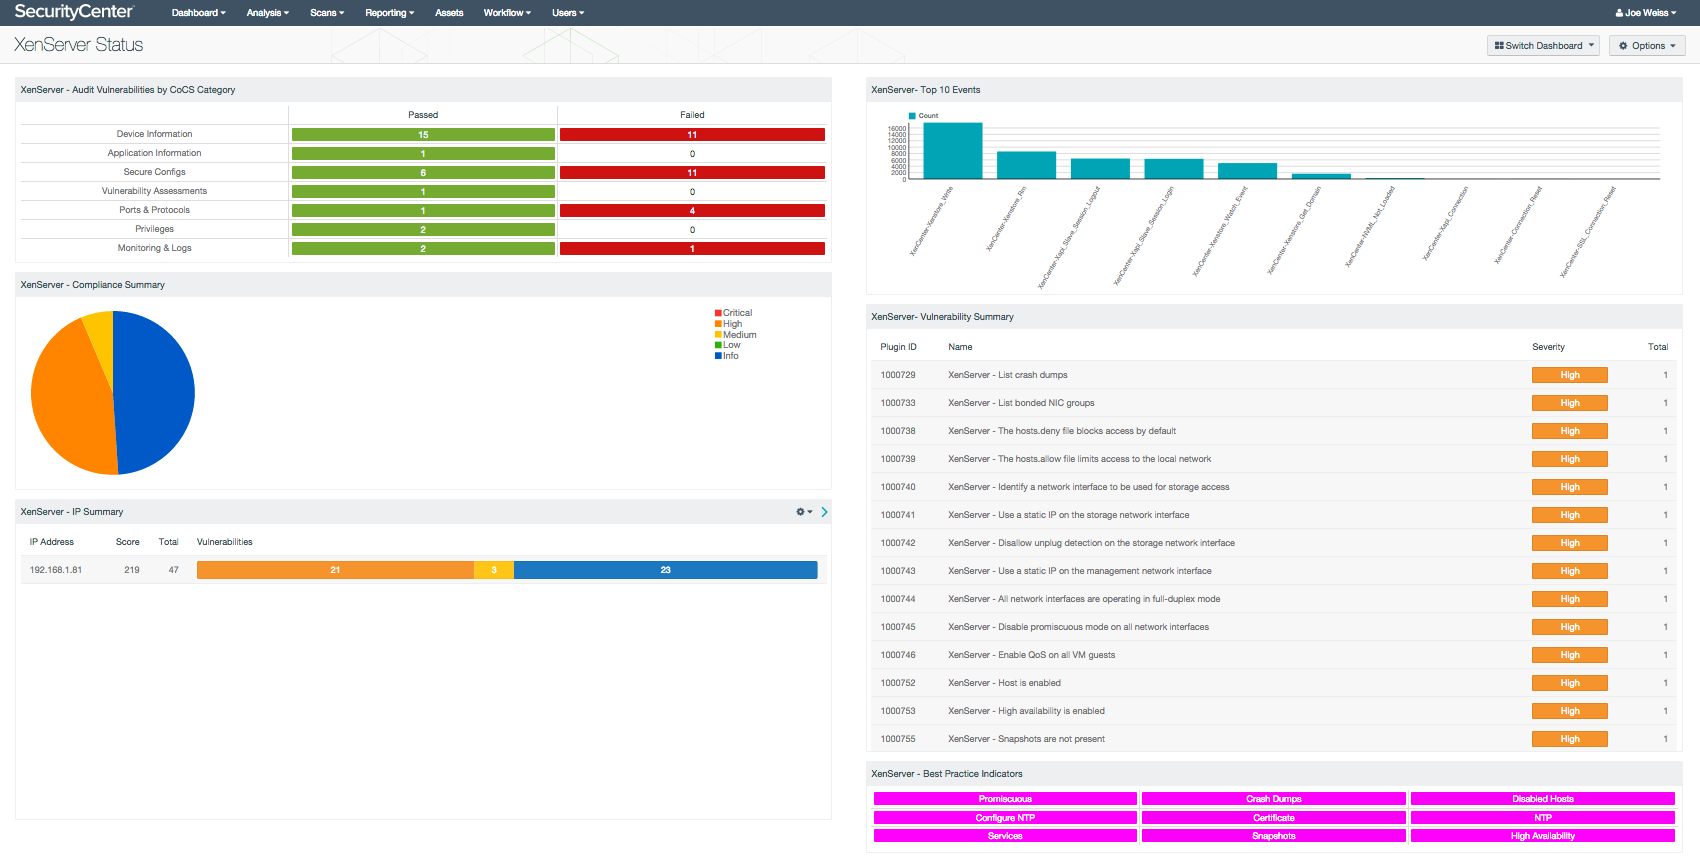1700x867 pixels.
Task: Click the Certificate indicator
Action: [1274, 818]
